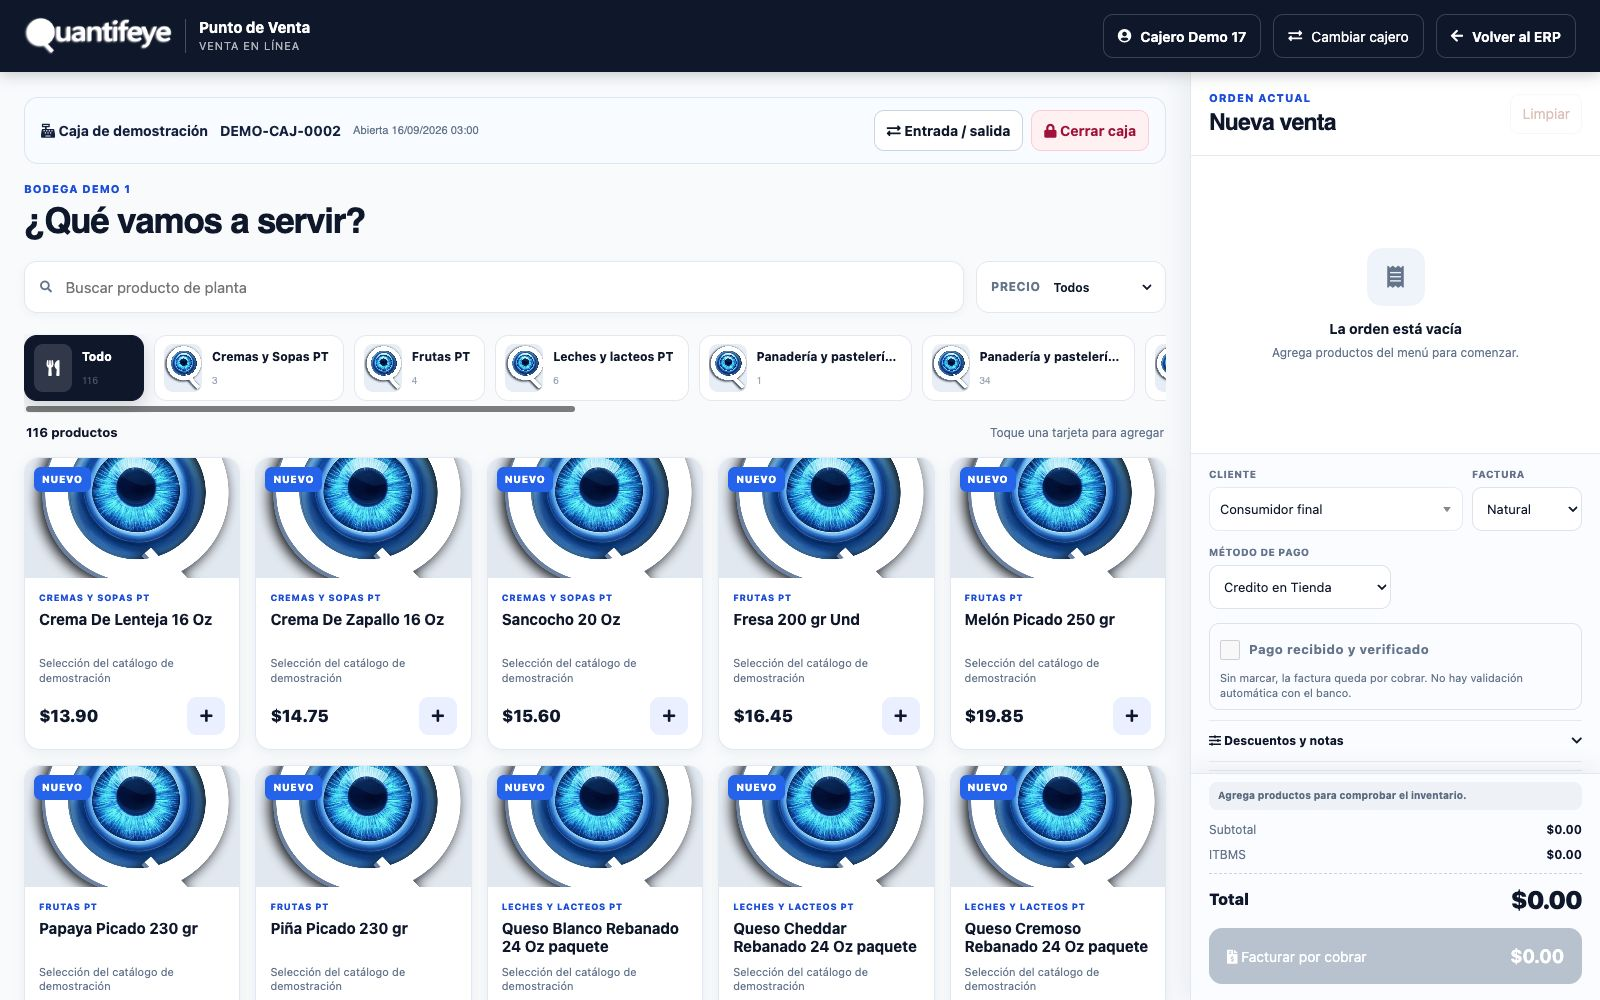Click the Cajero Demo 17 button

click(x=1182, y=36)
